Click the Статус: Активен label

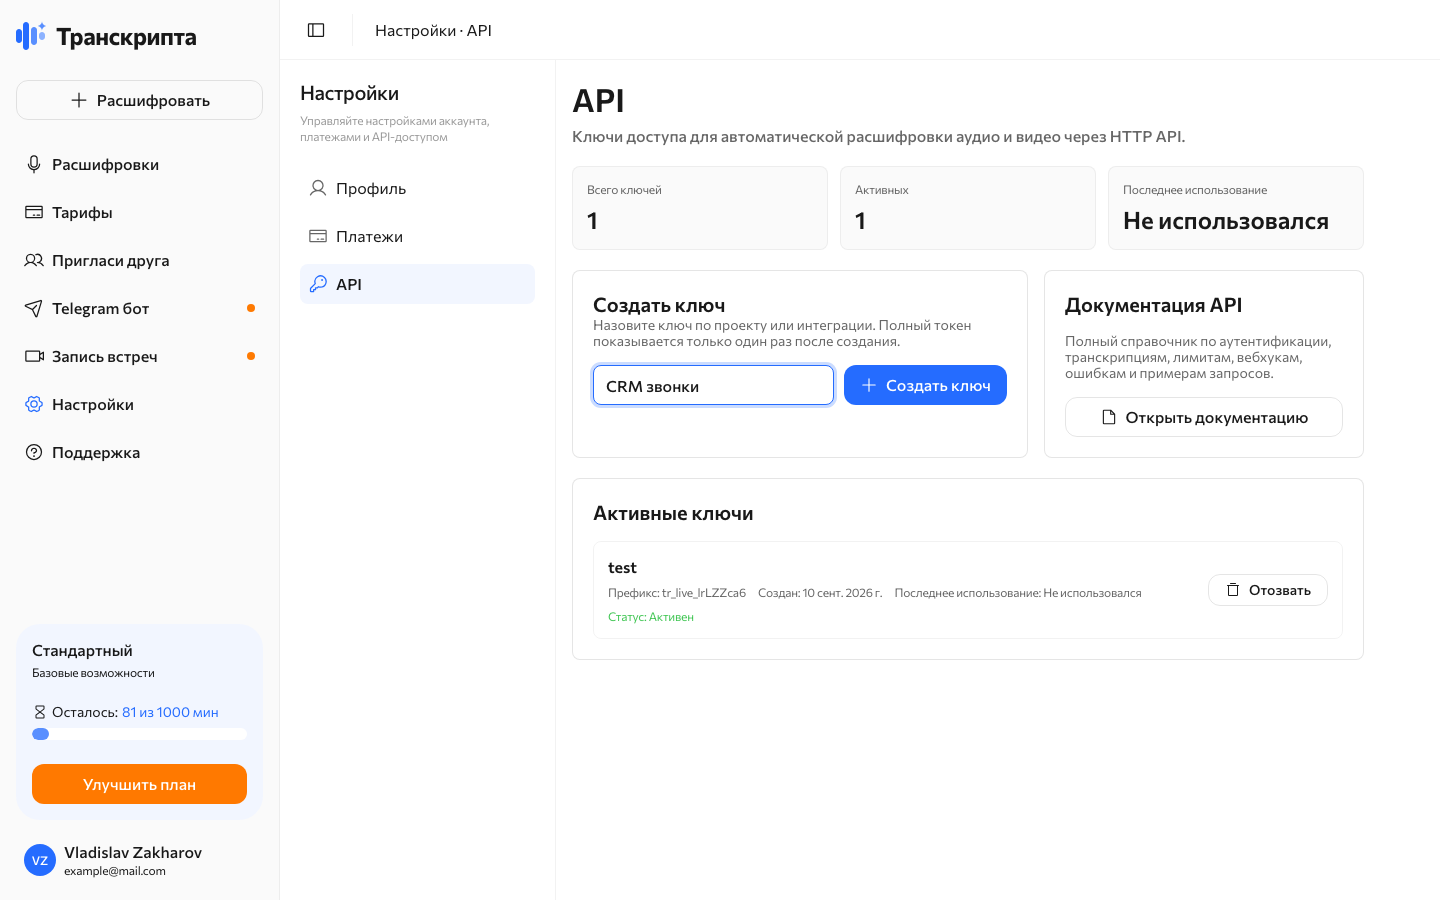click(x=651, y=617)
